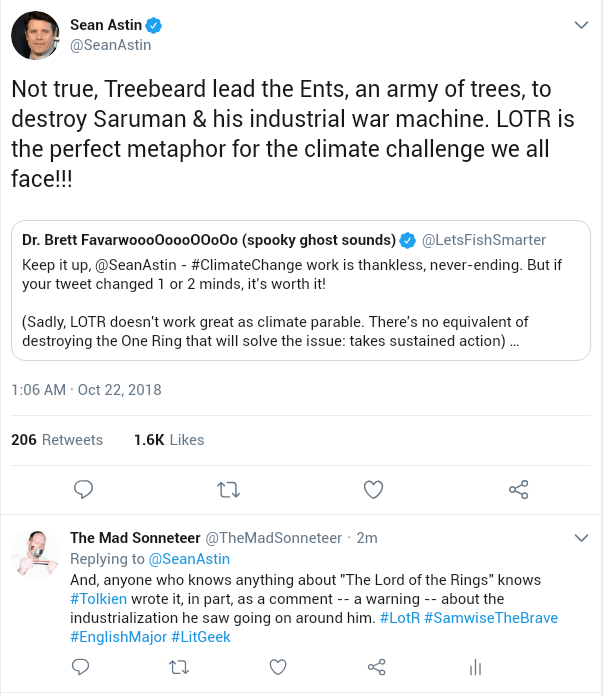This screenshot has width=603, height=696.
Task: Open Sean Astin's profile picture
Action: tap(35, 36)
